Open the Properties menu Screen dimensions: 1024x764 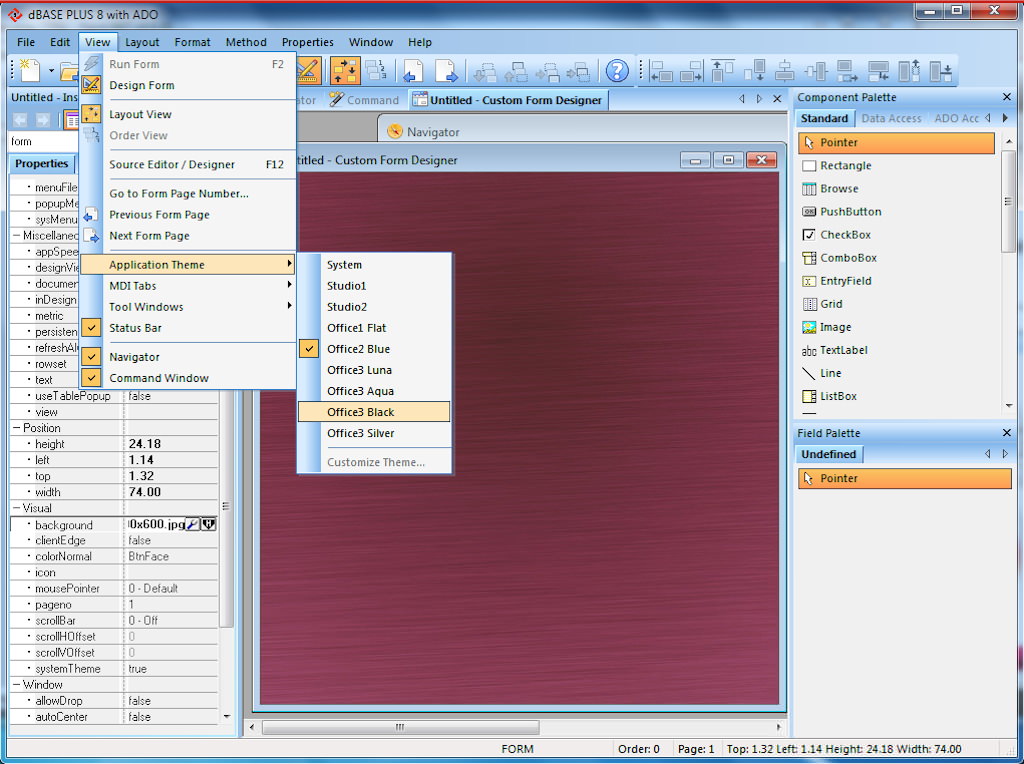point(308,42)
